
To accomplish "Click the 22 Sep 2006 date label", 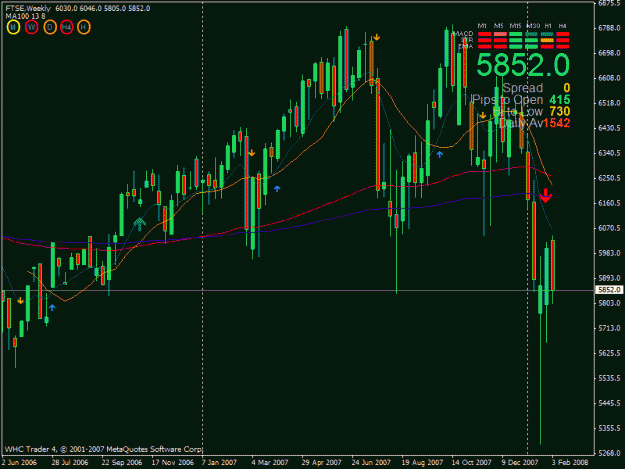I will 122,462.
